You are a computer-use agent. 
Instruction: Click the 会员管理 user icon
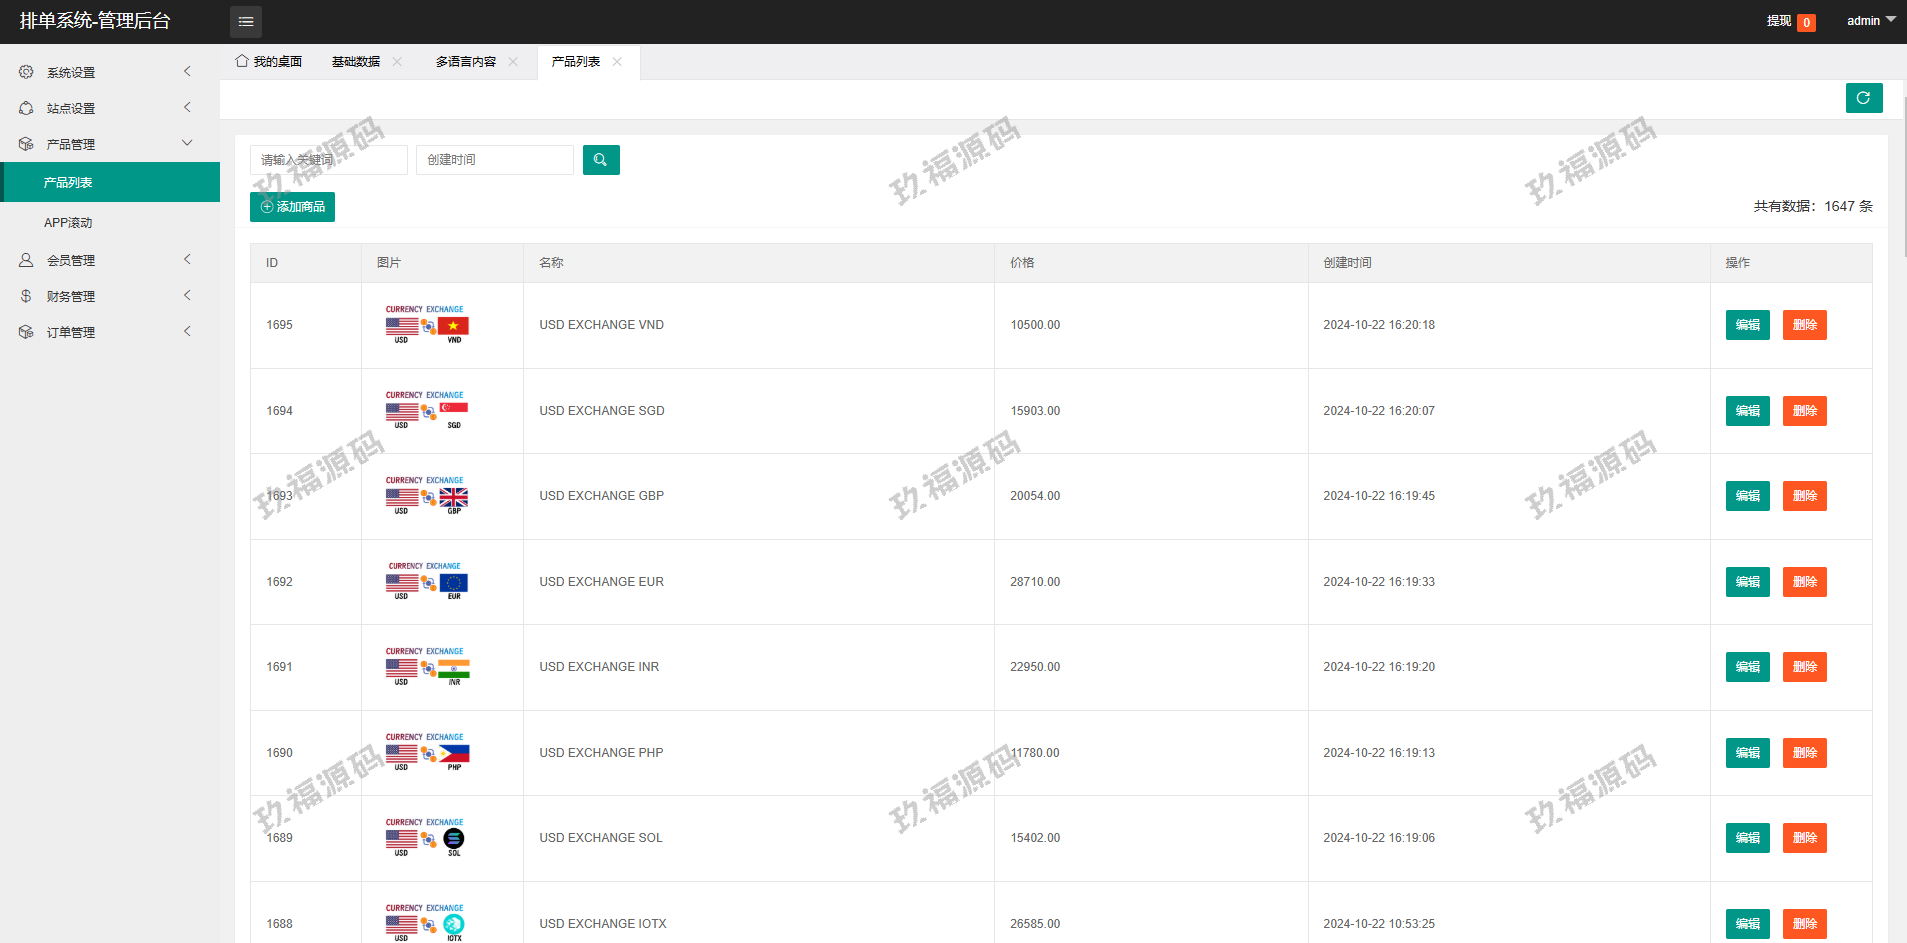[x=26, y=260]
